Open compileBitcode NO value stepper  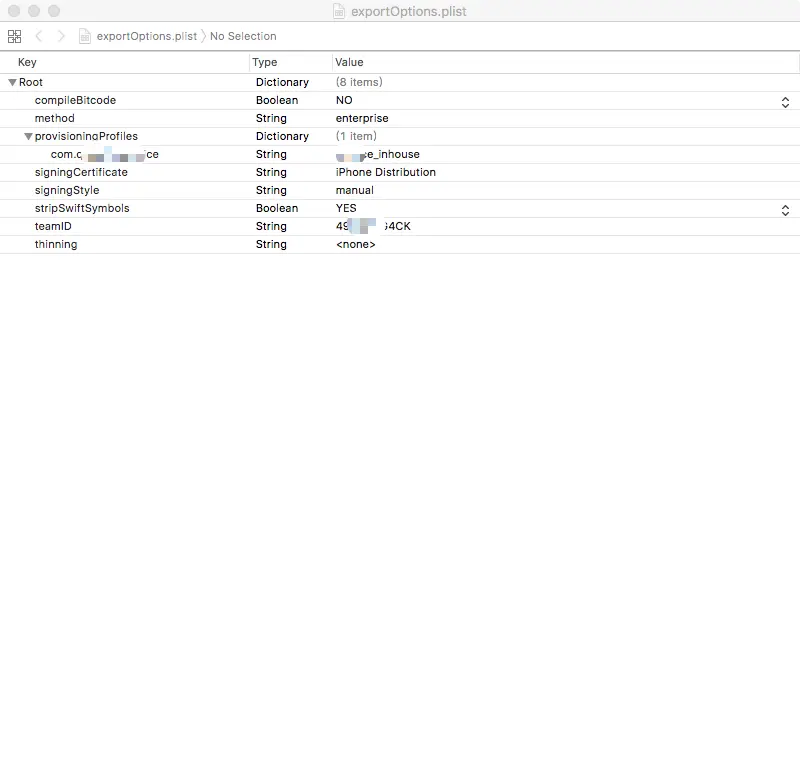(785, 103)
